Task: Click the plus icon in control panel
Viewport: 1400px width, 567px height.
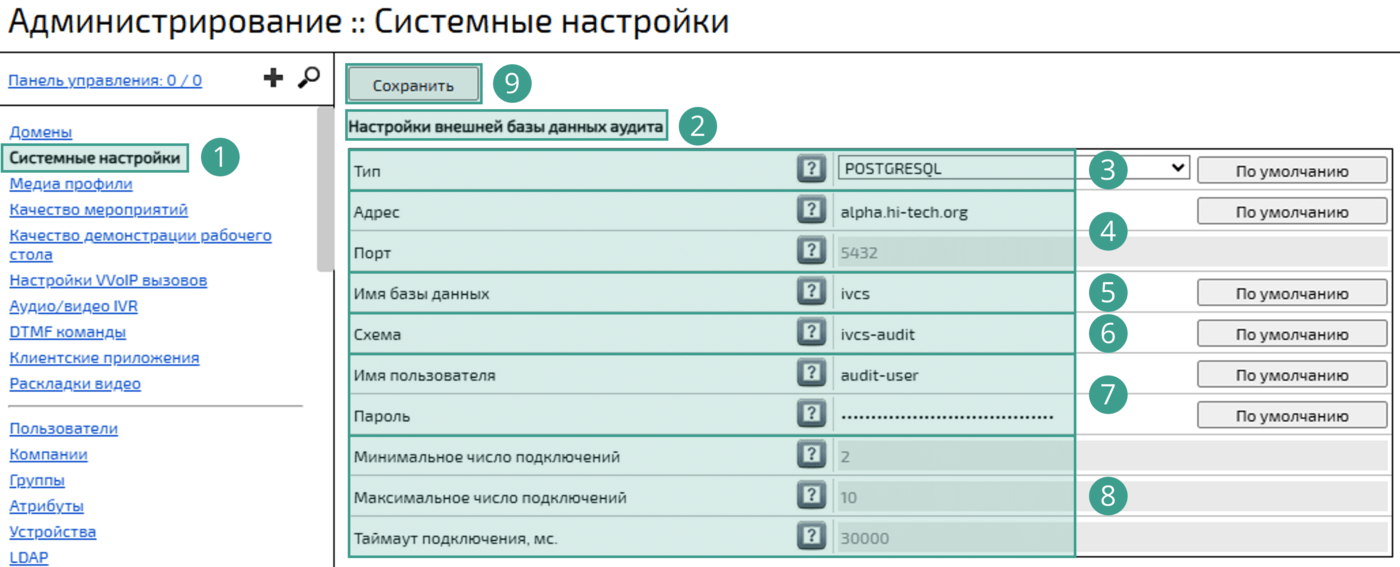Action: (x=273, y=78)
